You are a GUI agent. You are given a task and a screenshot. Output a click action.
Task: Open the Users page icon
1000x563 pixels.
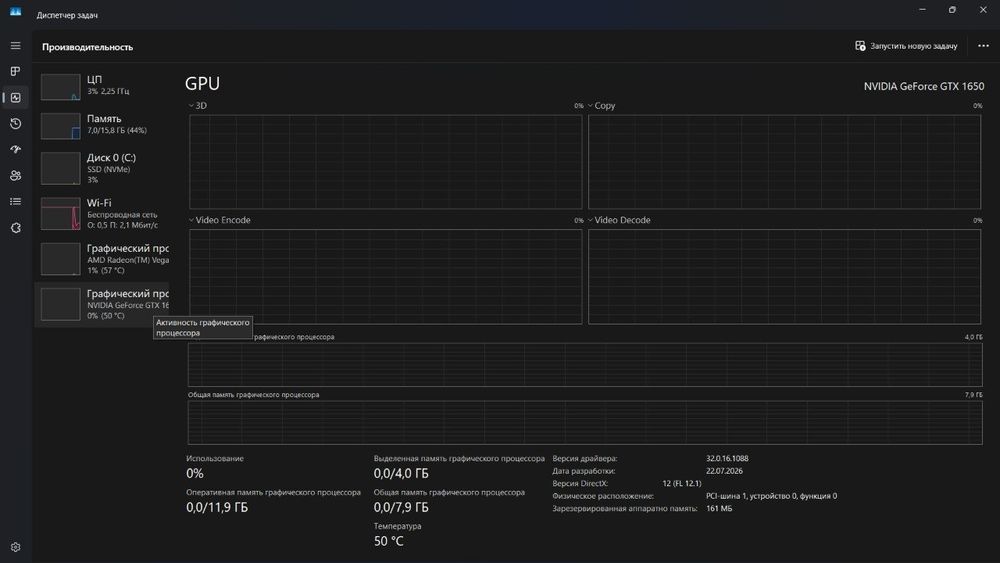click(x=15, y=175)
